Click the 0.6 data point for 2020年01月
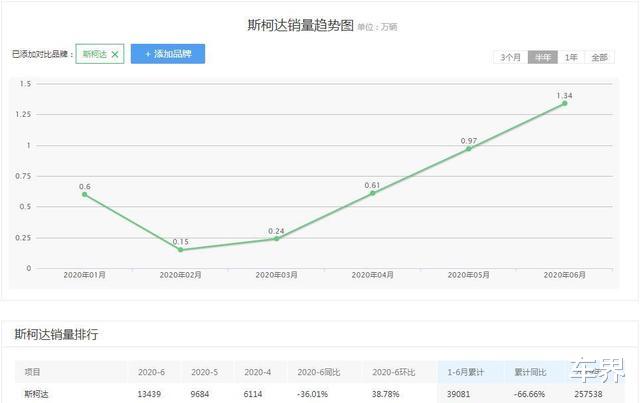The image size is (640, 403). 84,194
